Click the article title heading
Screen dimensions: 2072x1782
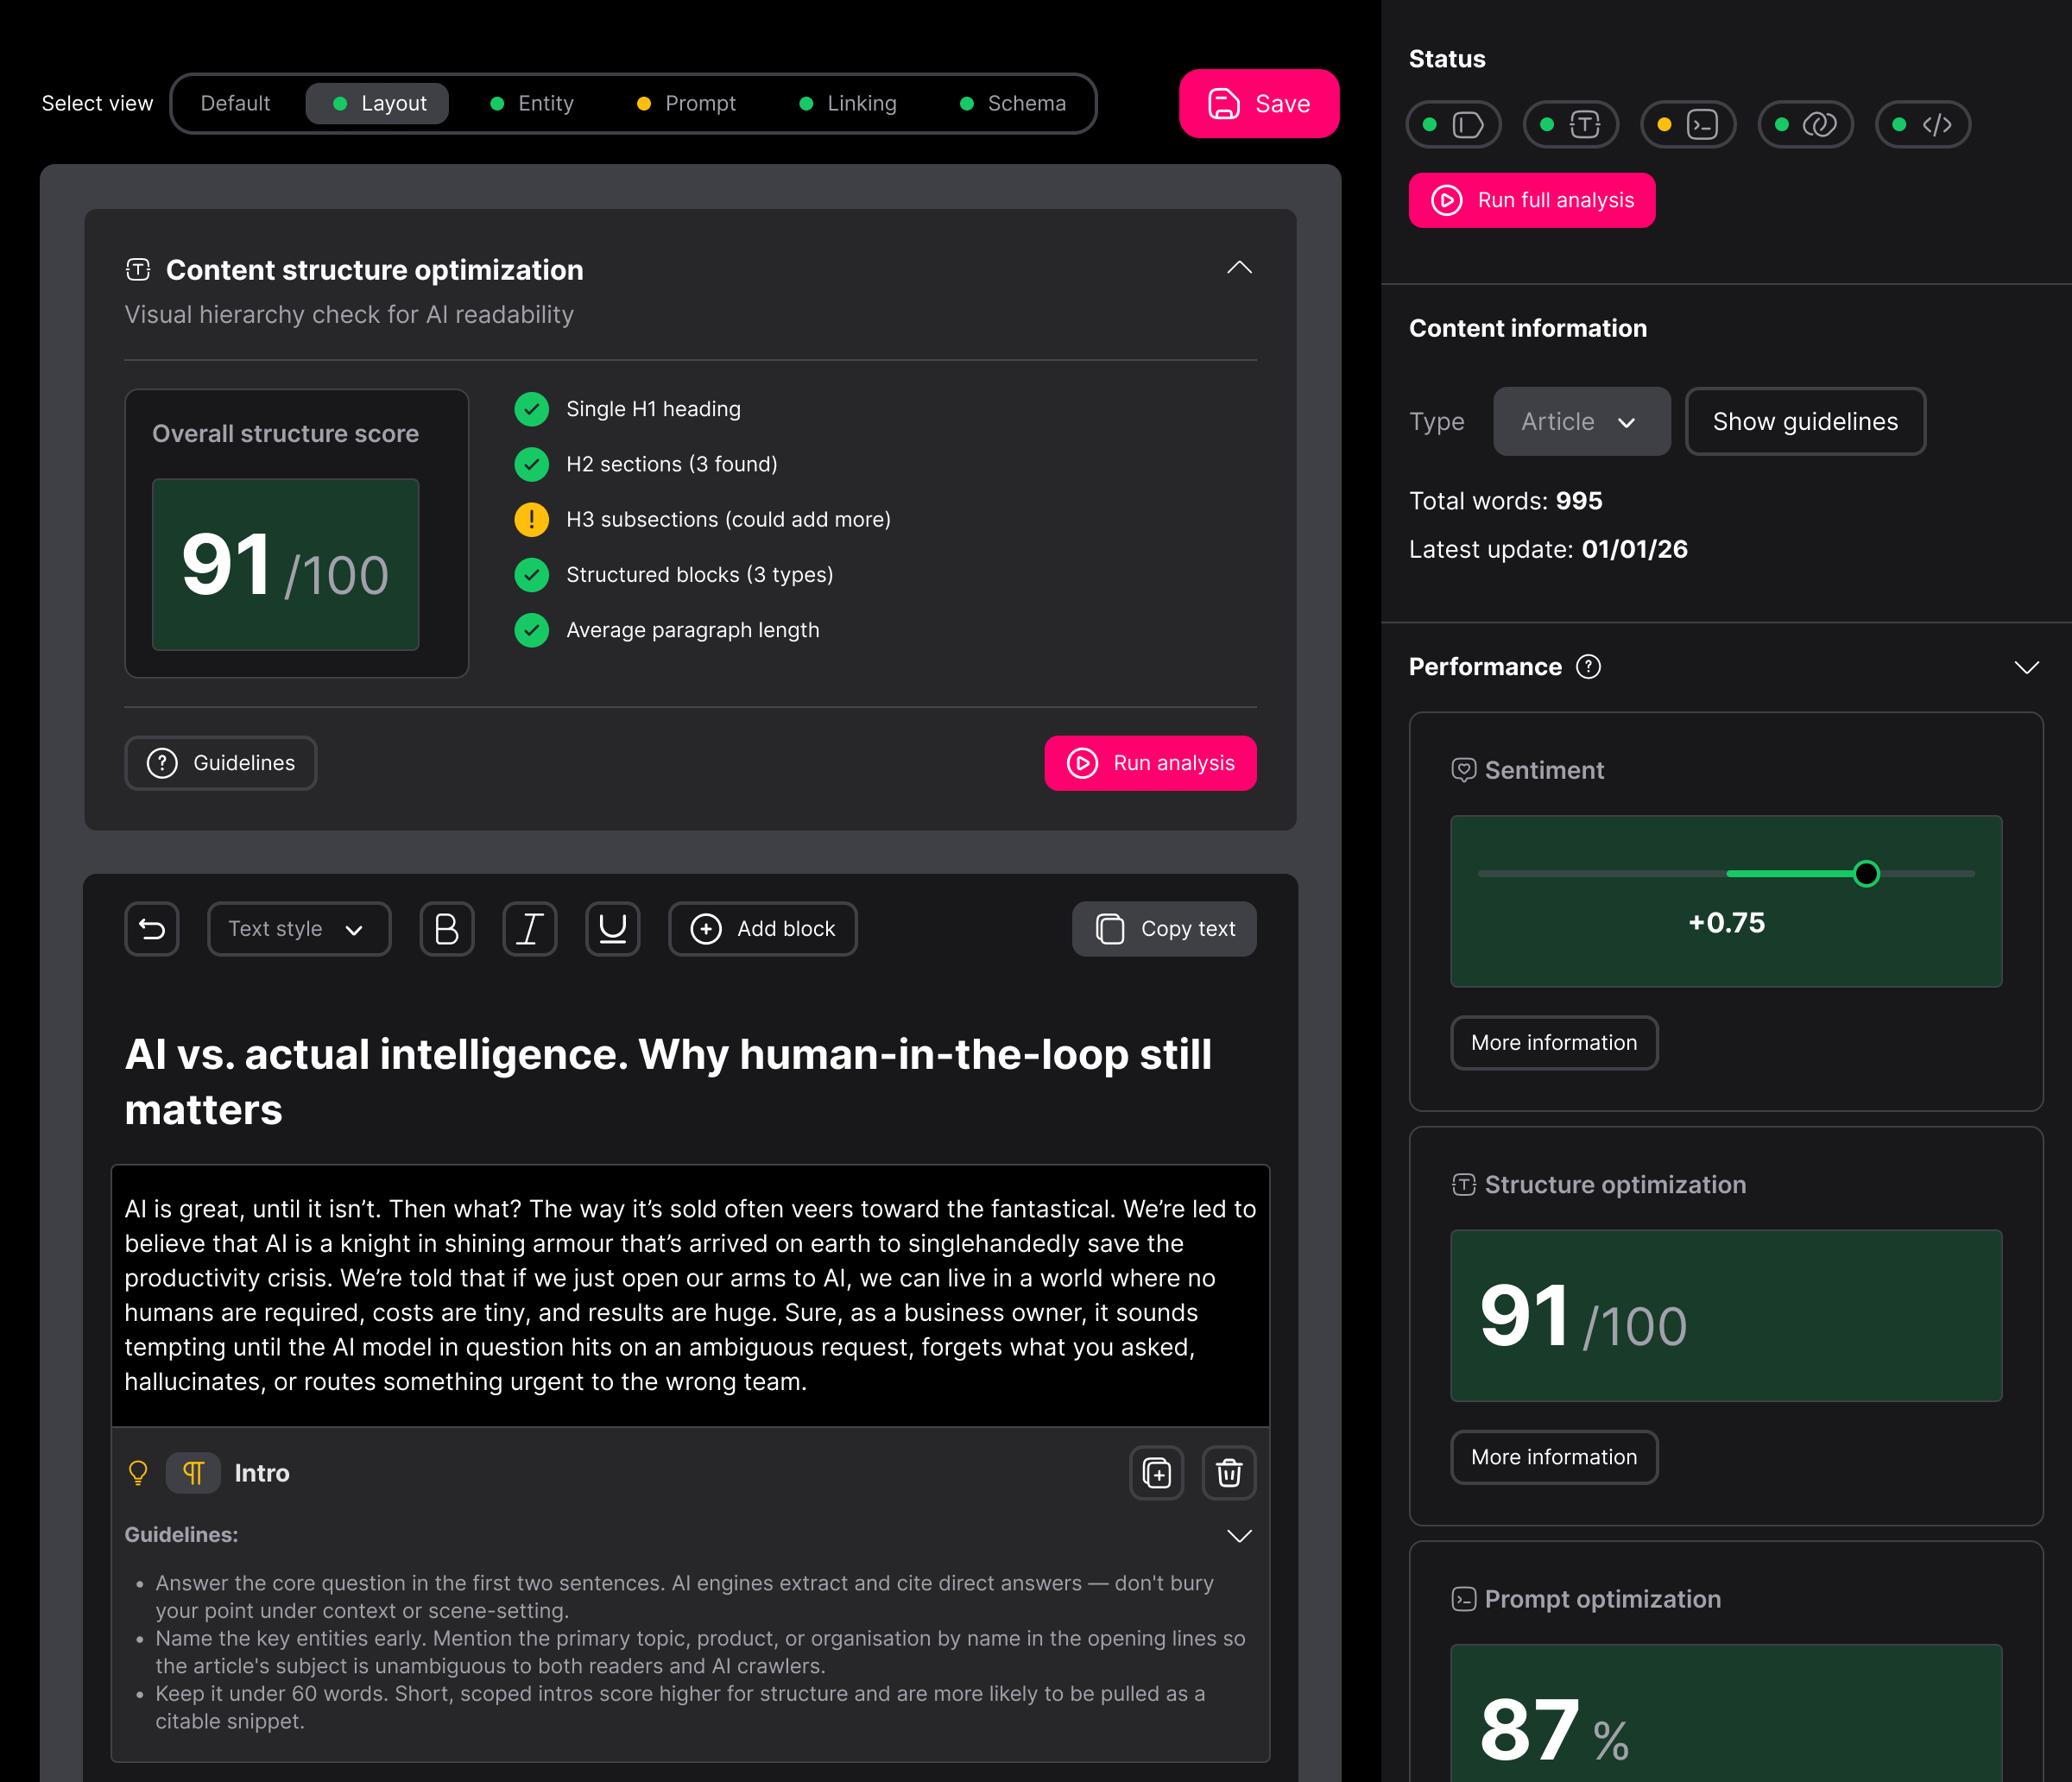pos(668,1082)
